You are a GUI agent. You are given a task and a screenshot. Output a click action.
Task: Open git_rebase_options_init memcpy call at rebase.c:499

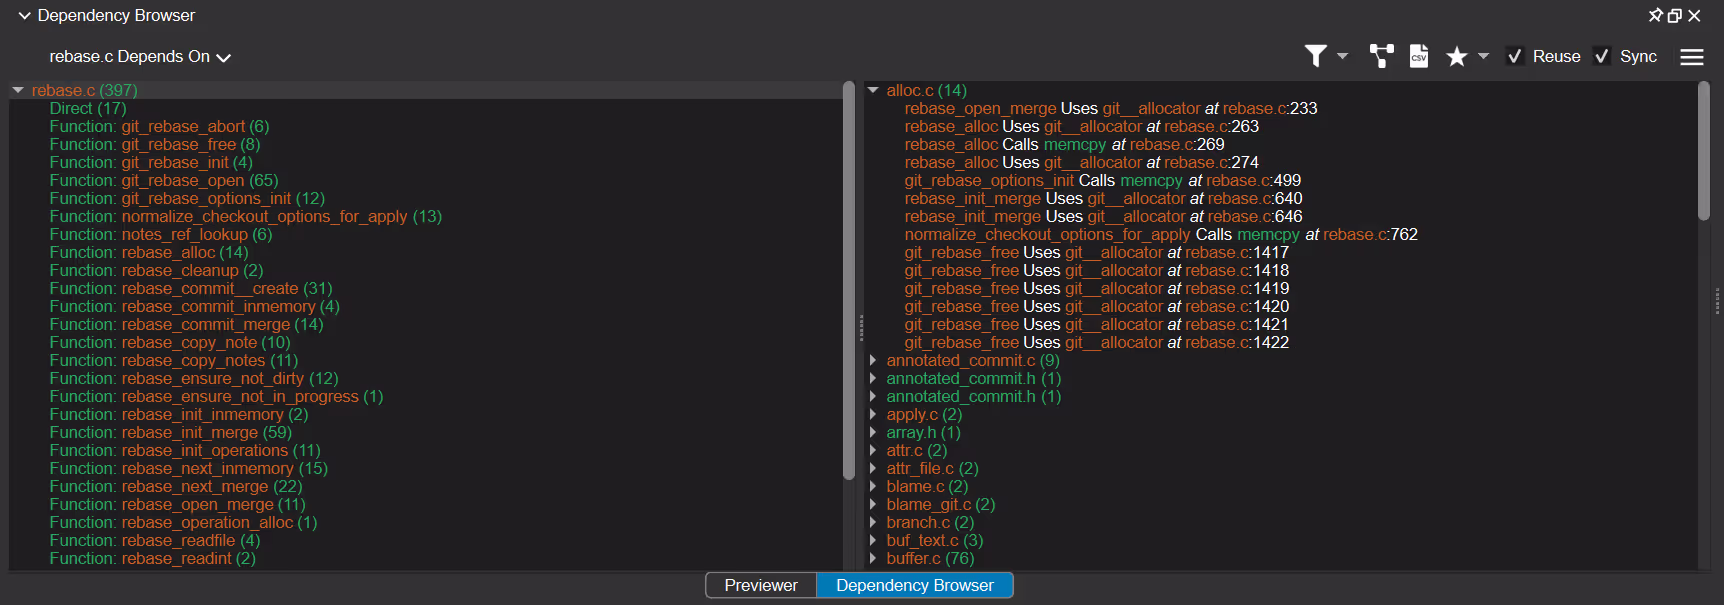pyautogui.click(x=1103, y=180)
